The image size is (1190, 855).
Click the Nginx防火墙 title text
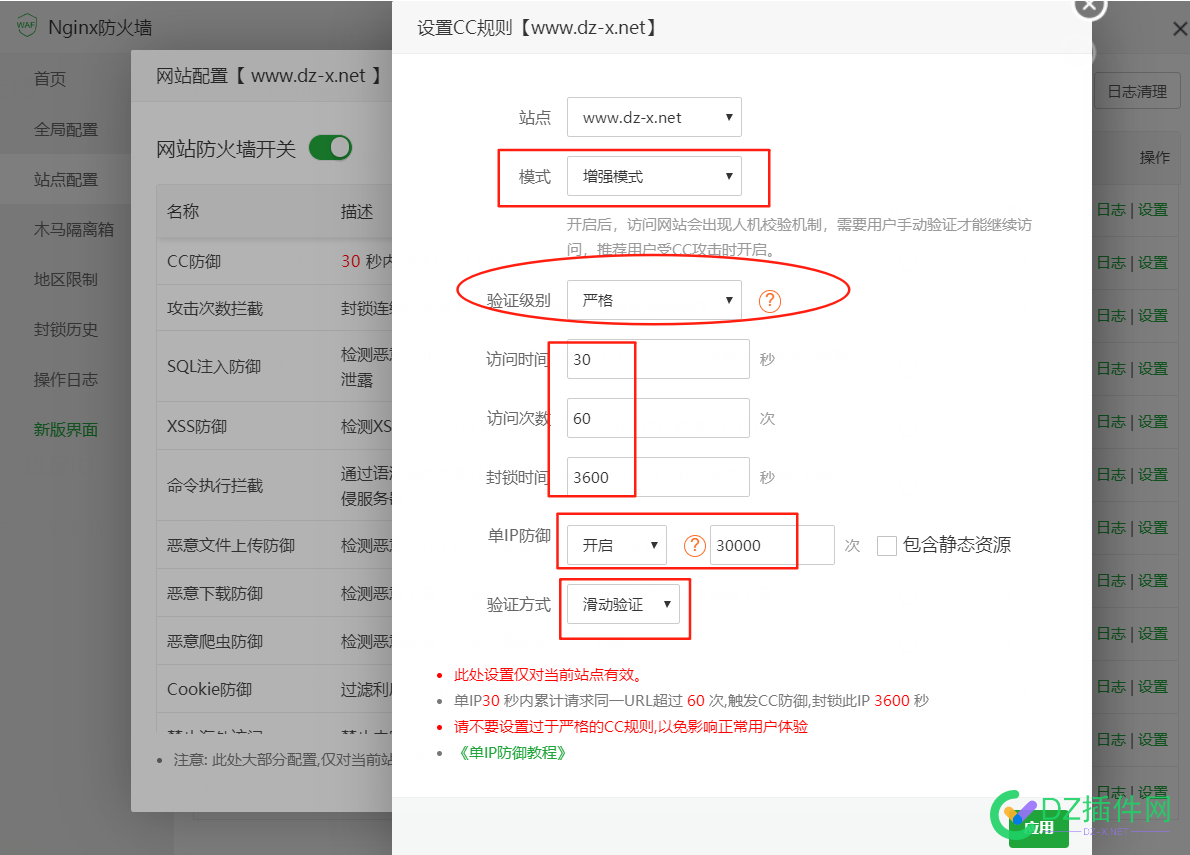[x=100, y=27]
